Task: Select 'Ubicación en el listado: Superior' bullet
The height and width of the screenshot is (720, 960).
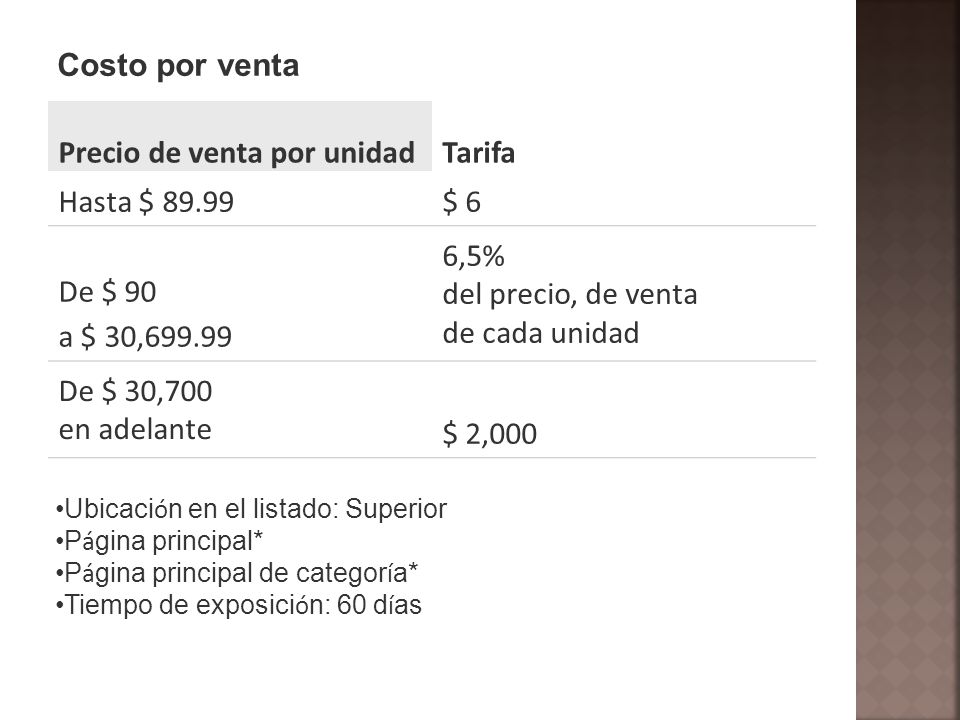Action: 251,509
